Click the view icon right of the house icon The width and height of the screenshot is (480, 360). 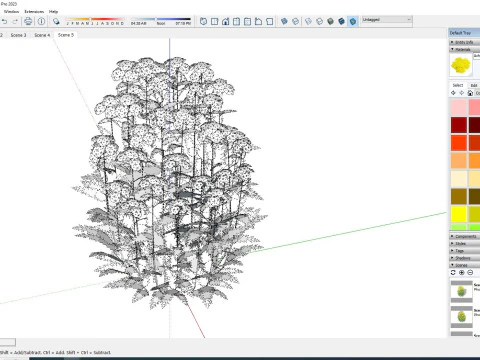[236, 22]
